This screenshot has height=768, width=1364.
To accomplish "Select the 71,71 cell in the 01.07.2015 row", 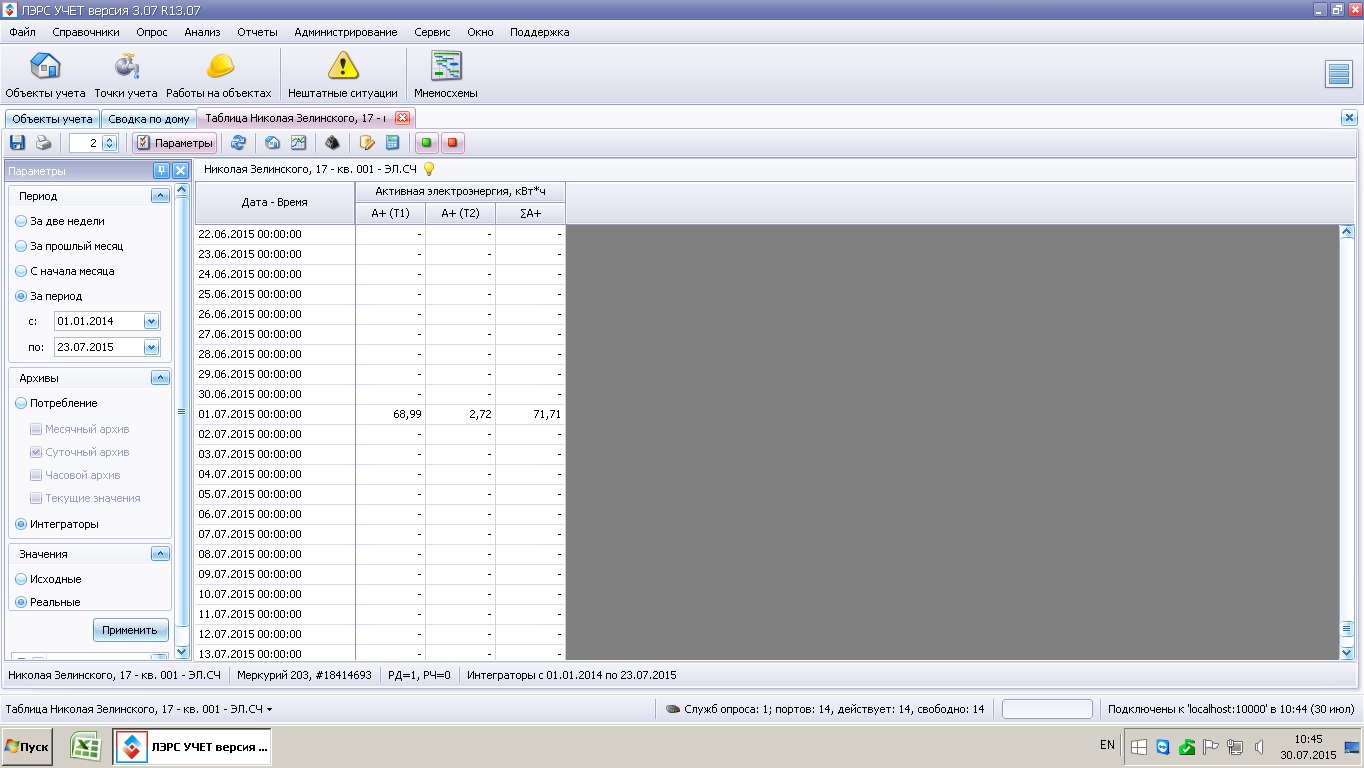I will (531, 414).
